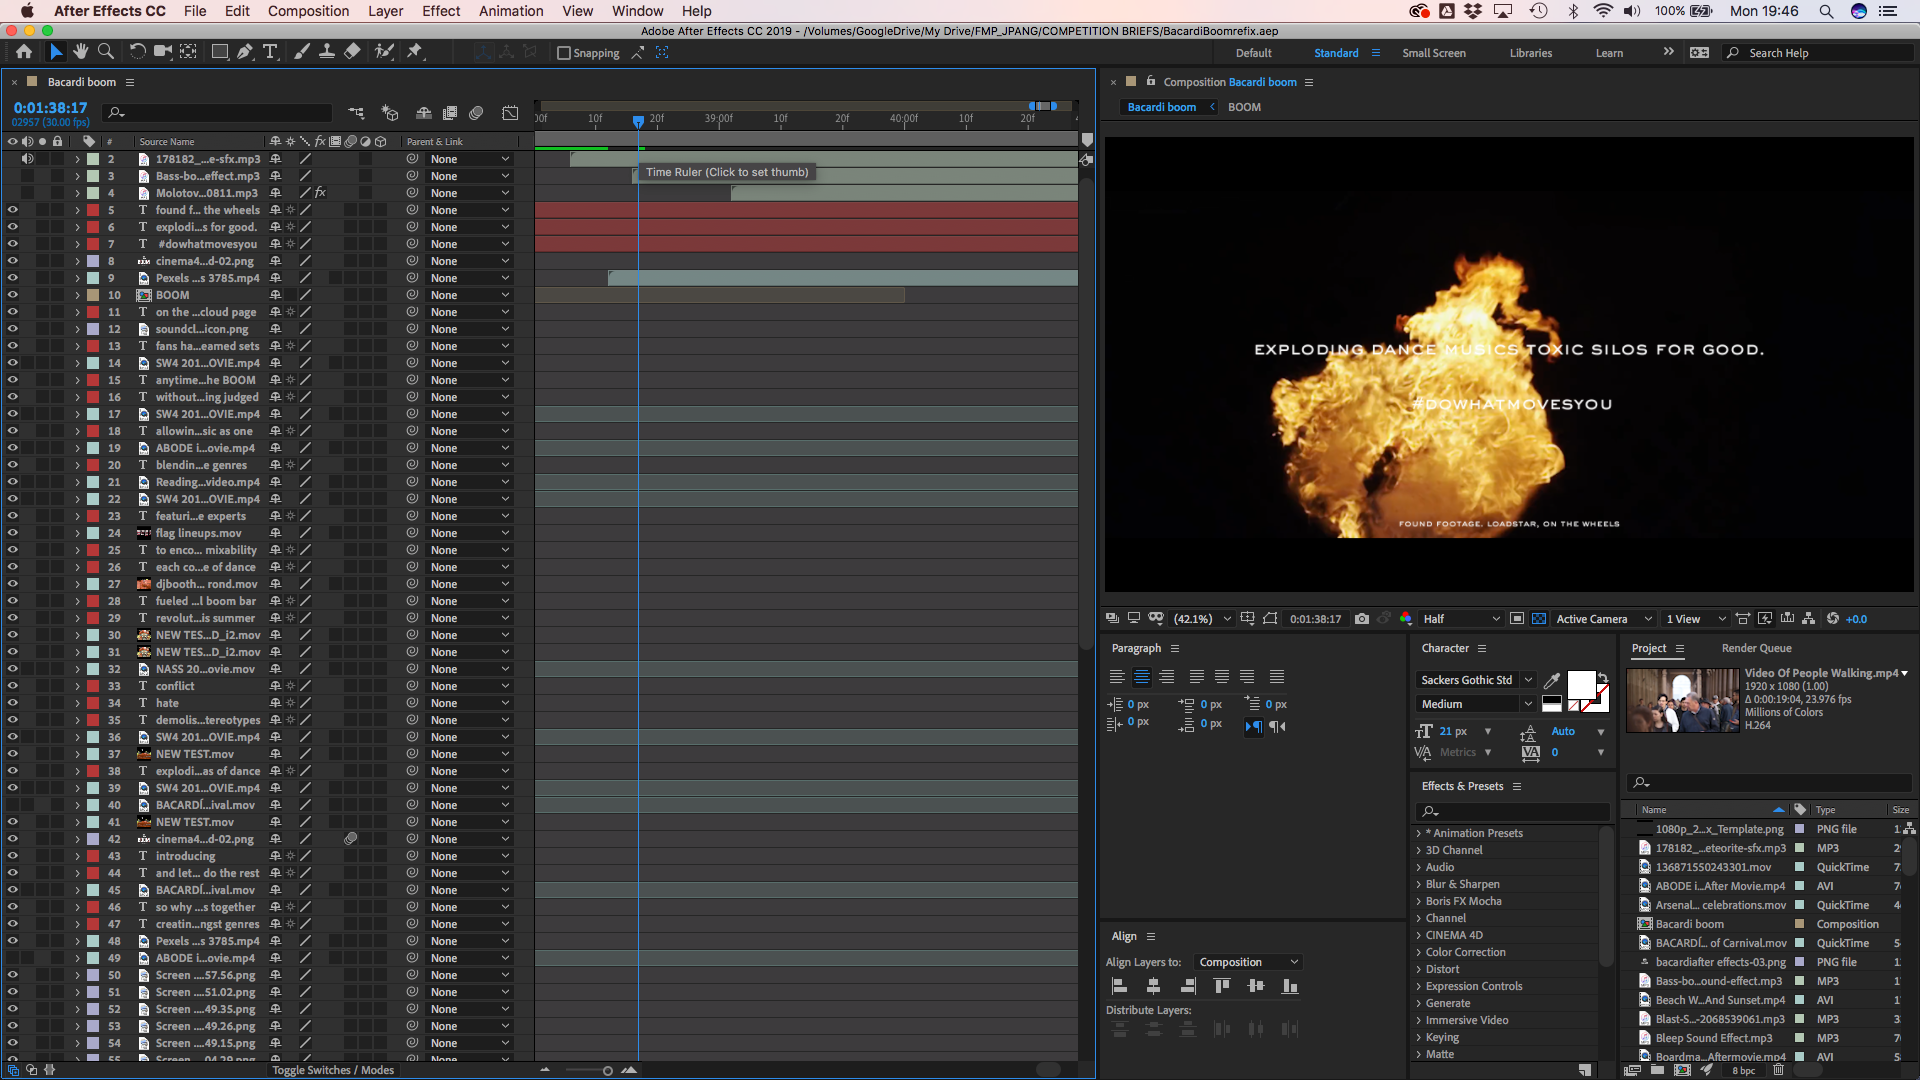Open the 1 View layout dropdown
Screen dimensions: 1920x1081
coord(1696,619)
